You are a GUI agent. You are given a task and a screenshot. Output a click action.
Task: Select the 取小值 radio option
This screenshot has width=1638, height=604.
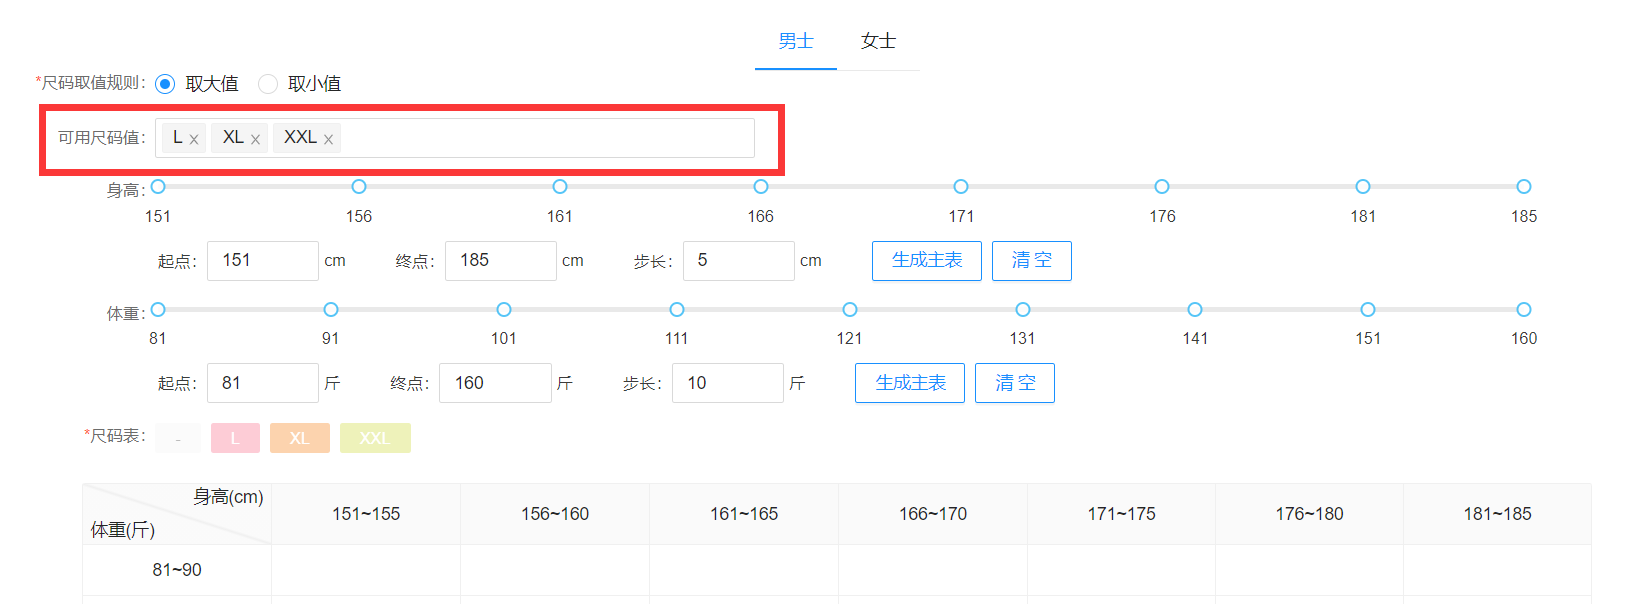268,84
